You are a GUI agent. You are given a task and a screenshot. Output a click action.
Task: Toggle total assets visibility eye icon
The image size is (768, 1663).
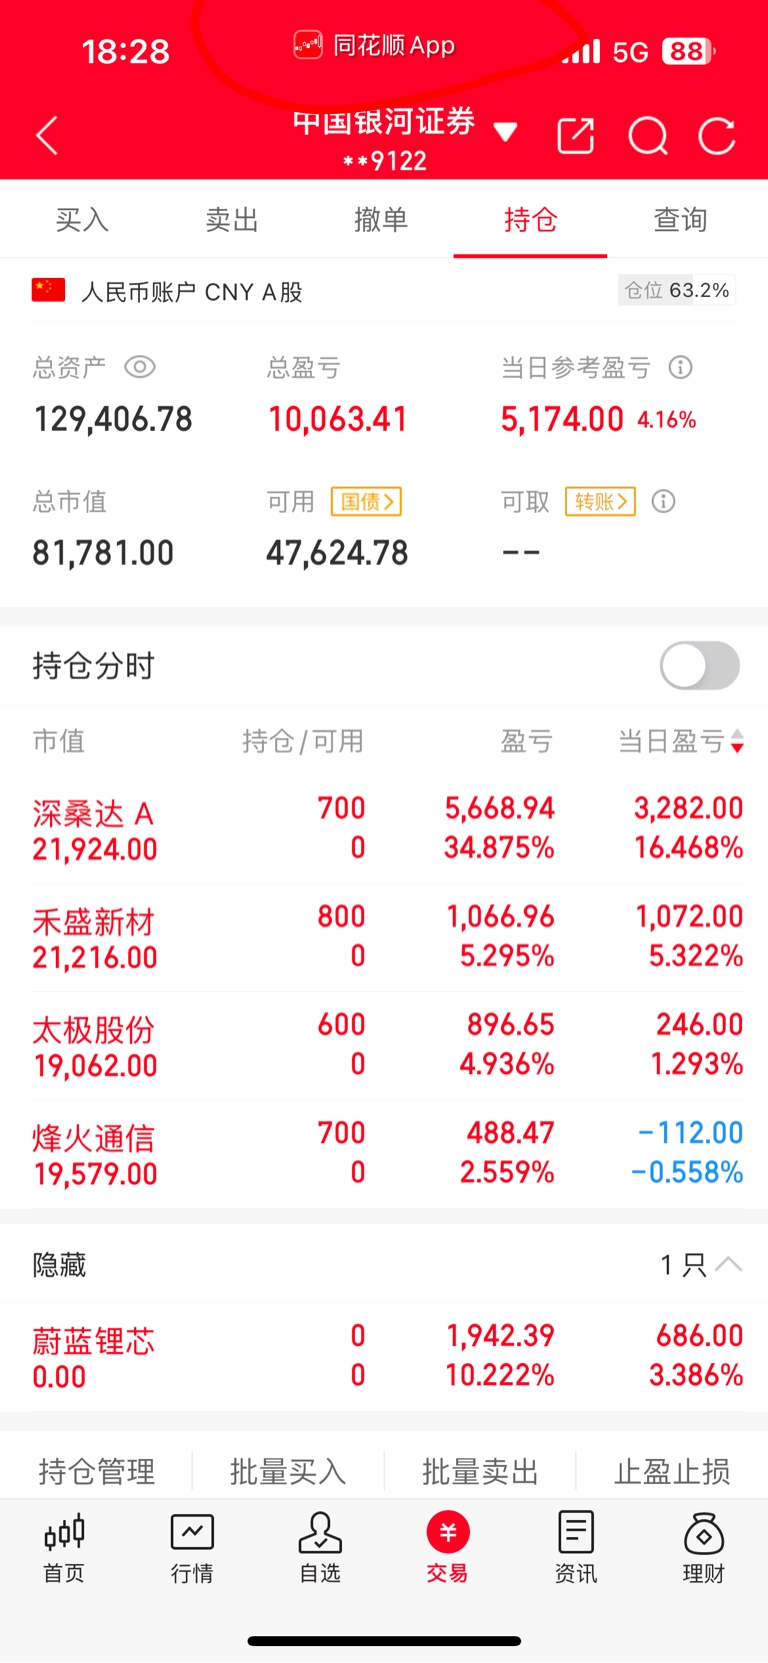point(139,367)
